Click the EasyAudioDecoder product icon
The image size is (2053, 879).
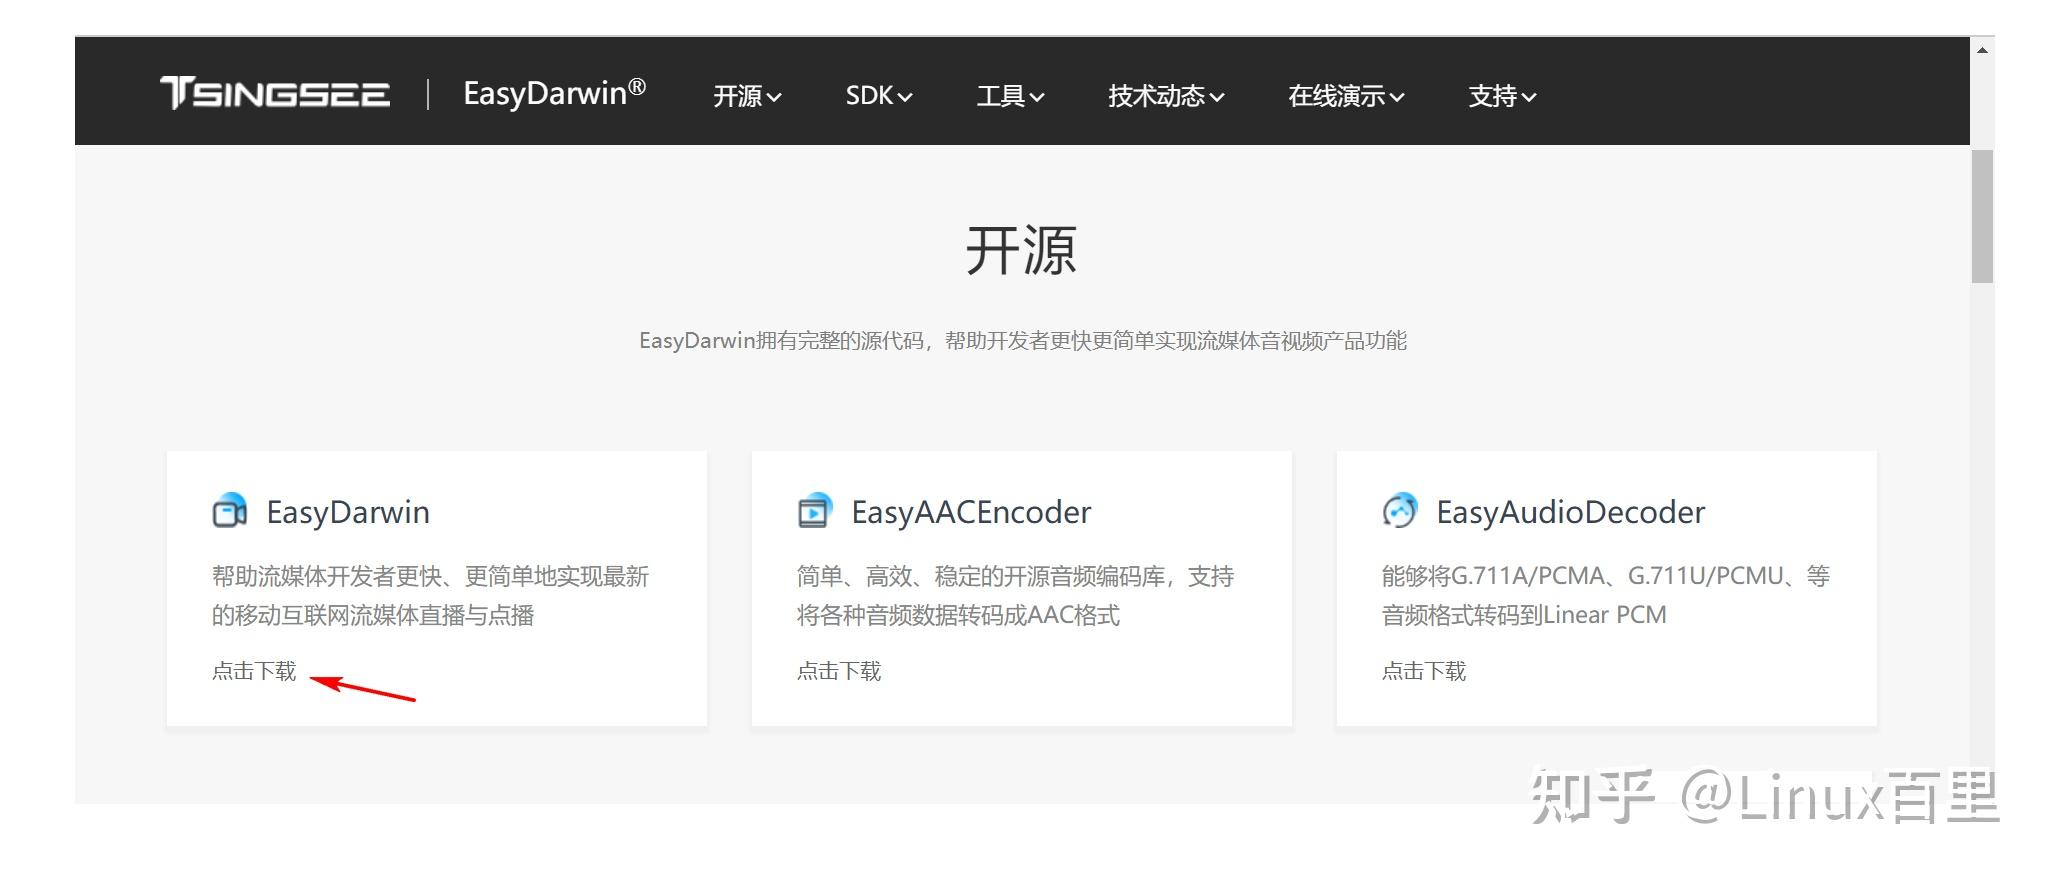coord(1400,511)
